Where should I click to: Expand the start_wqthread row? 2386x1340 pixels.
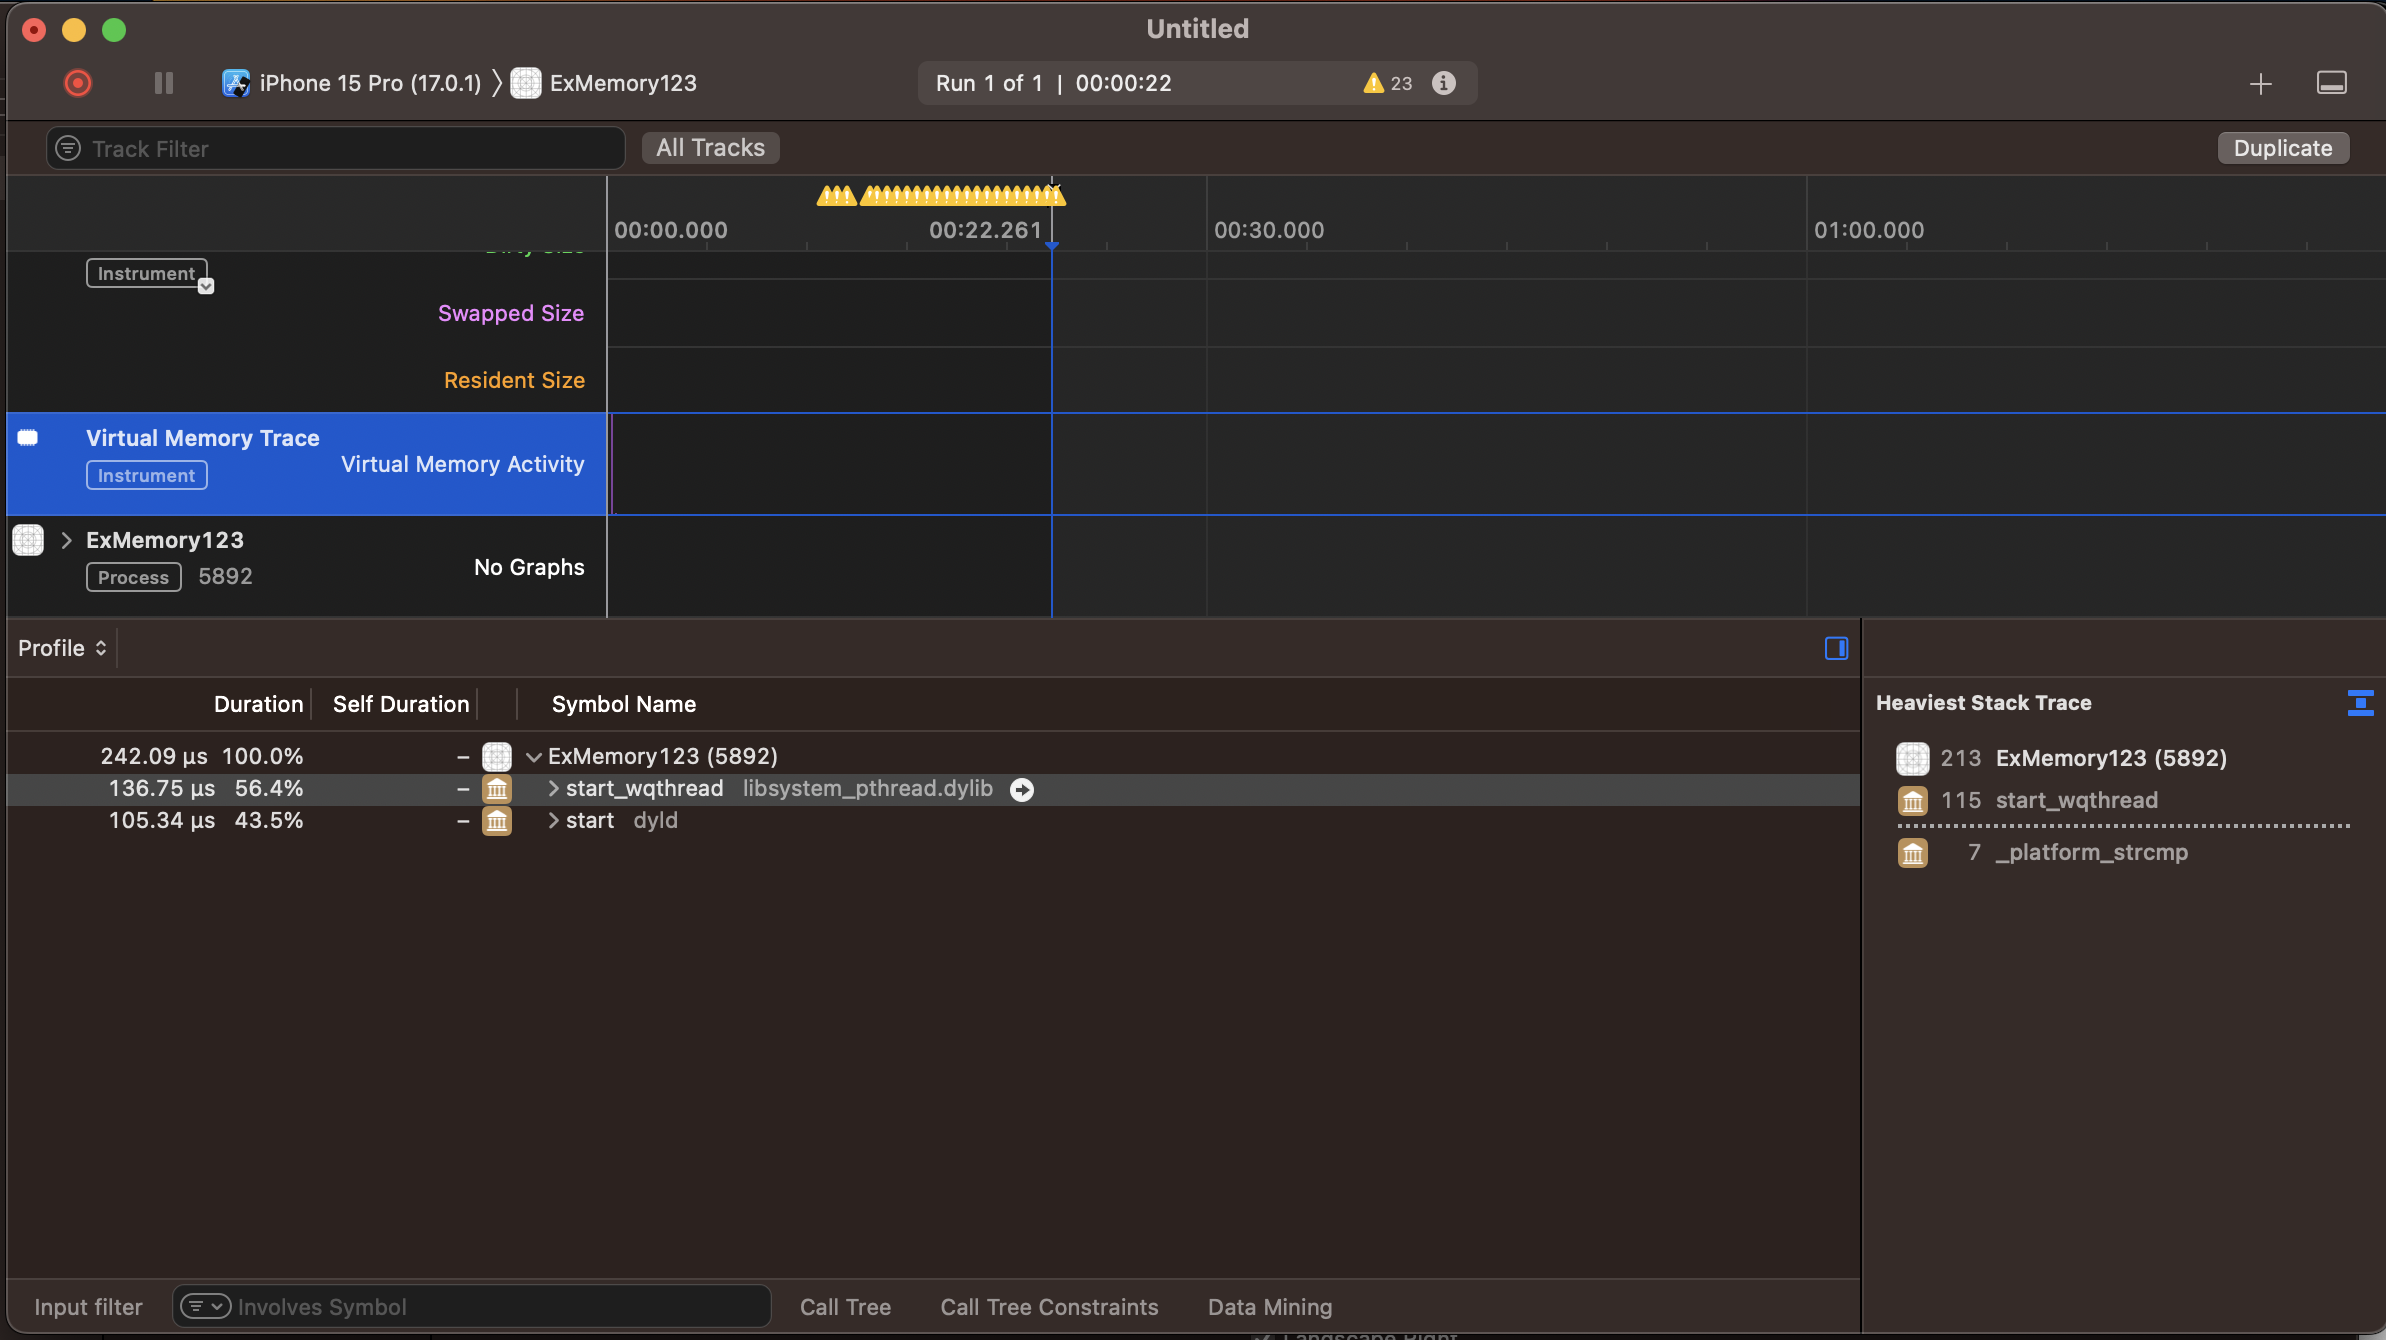coord(553,789)
